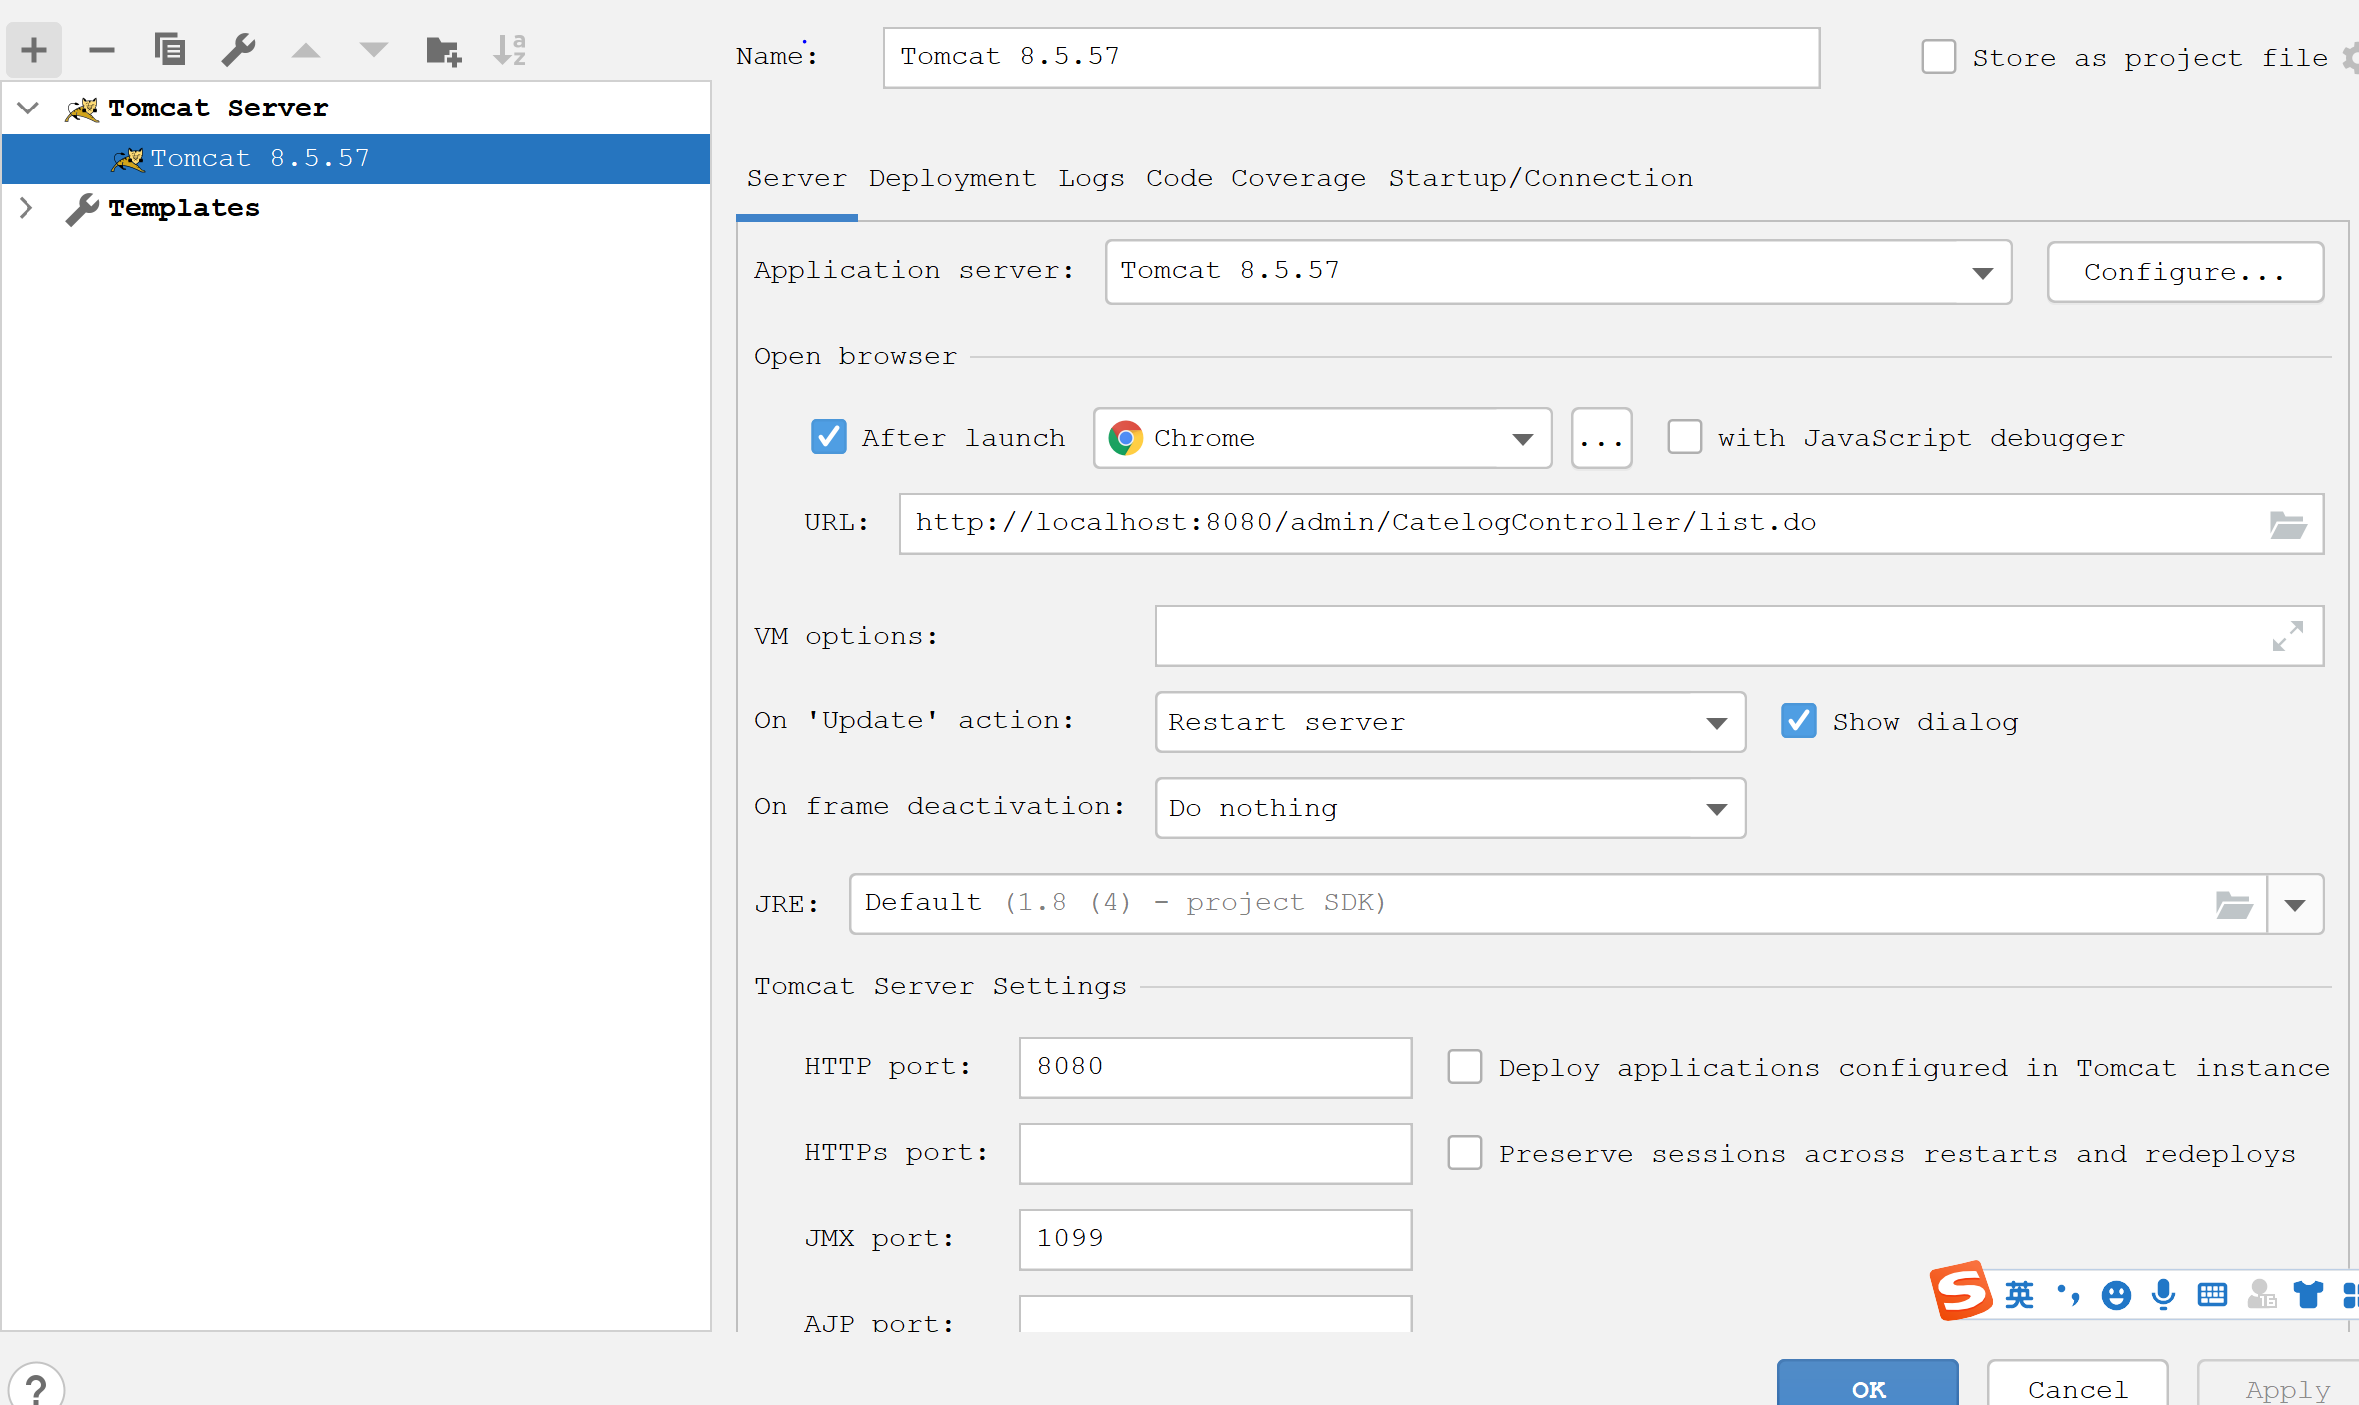Enable Deploy applications configured in Tomcat instance
2359x1405 pixels.
click(1465, 1067)
